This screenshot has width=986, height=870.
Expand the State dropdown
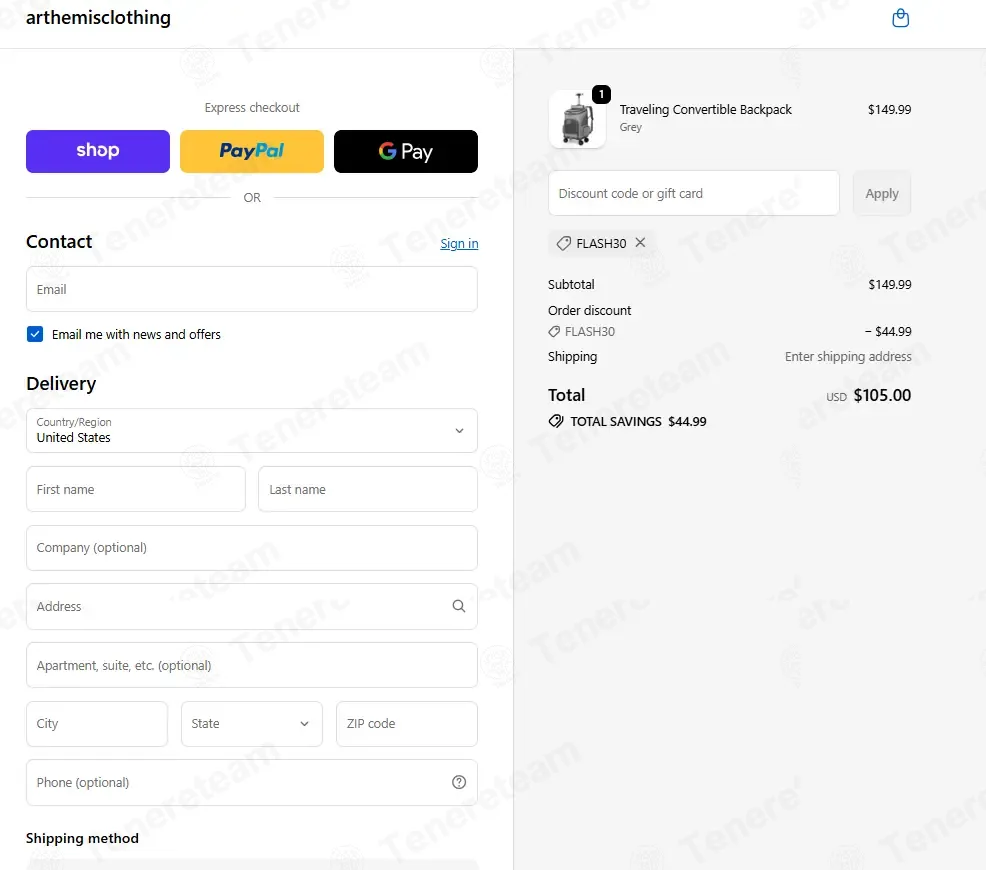(x=252, y=724)
